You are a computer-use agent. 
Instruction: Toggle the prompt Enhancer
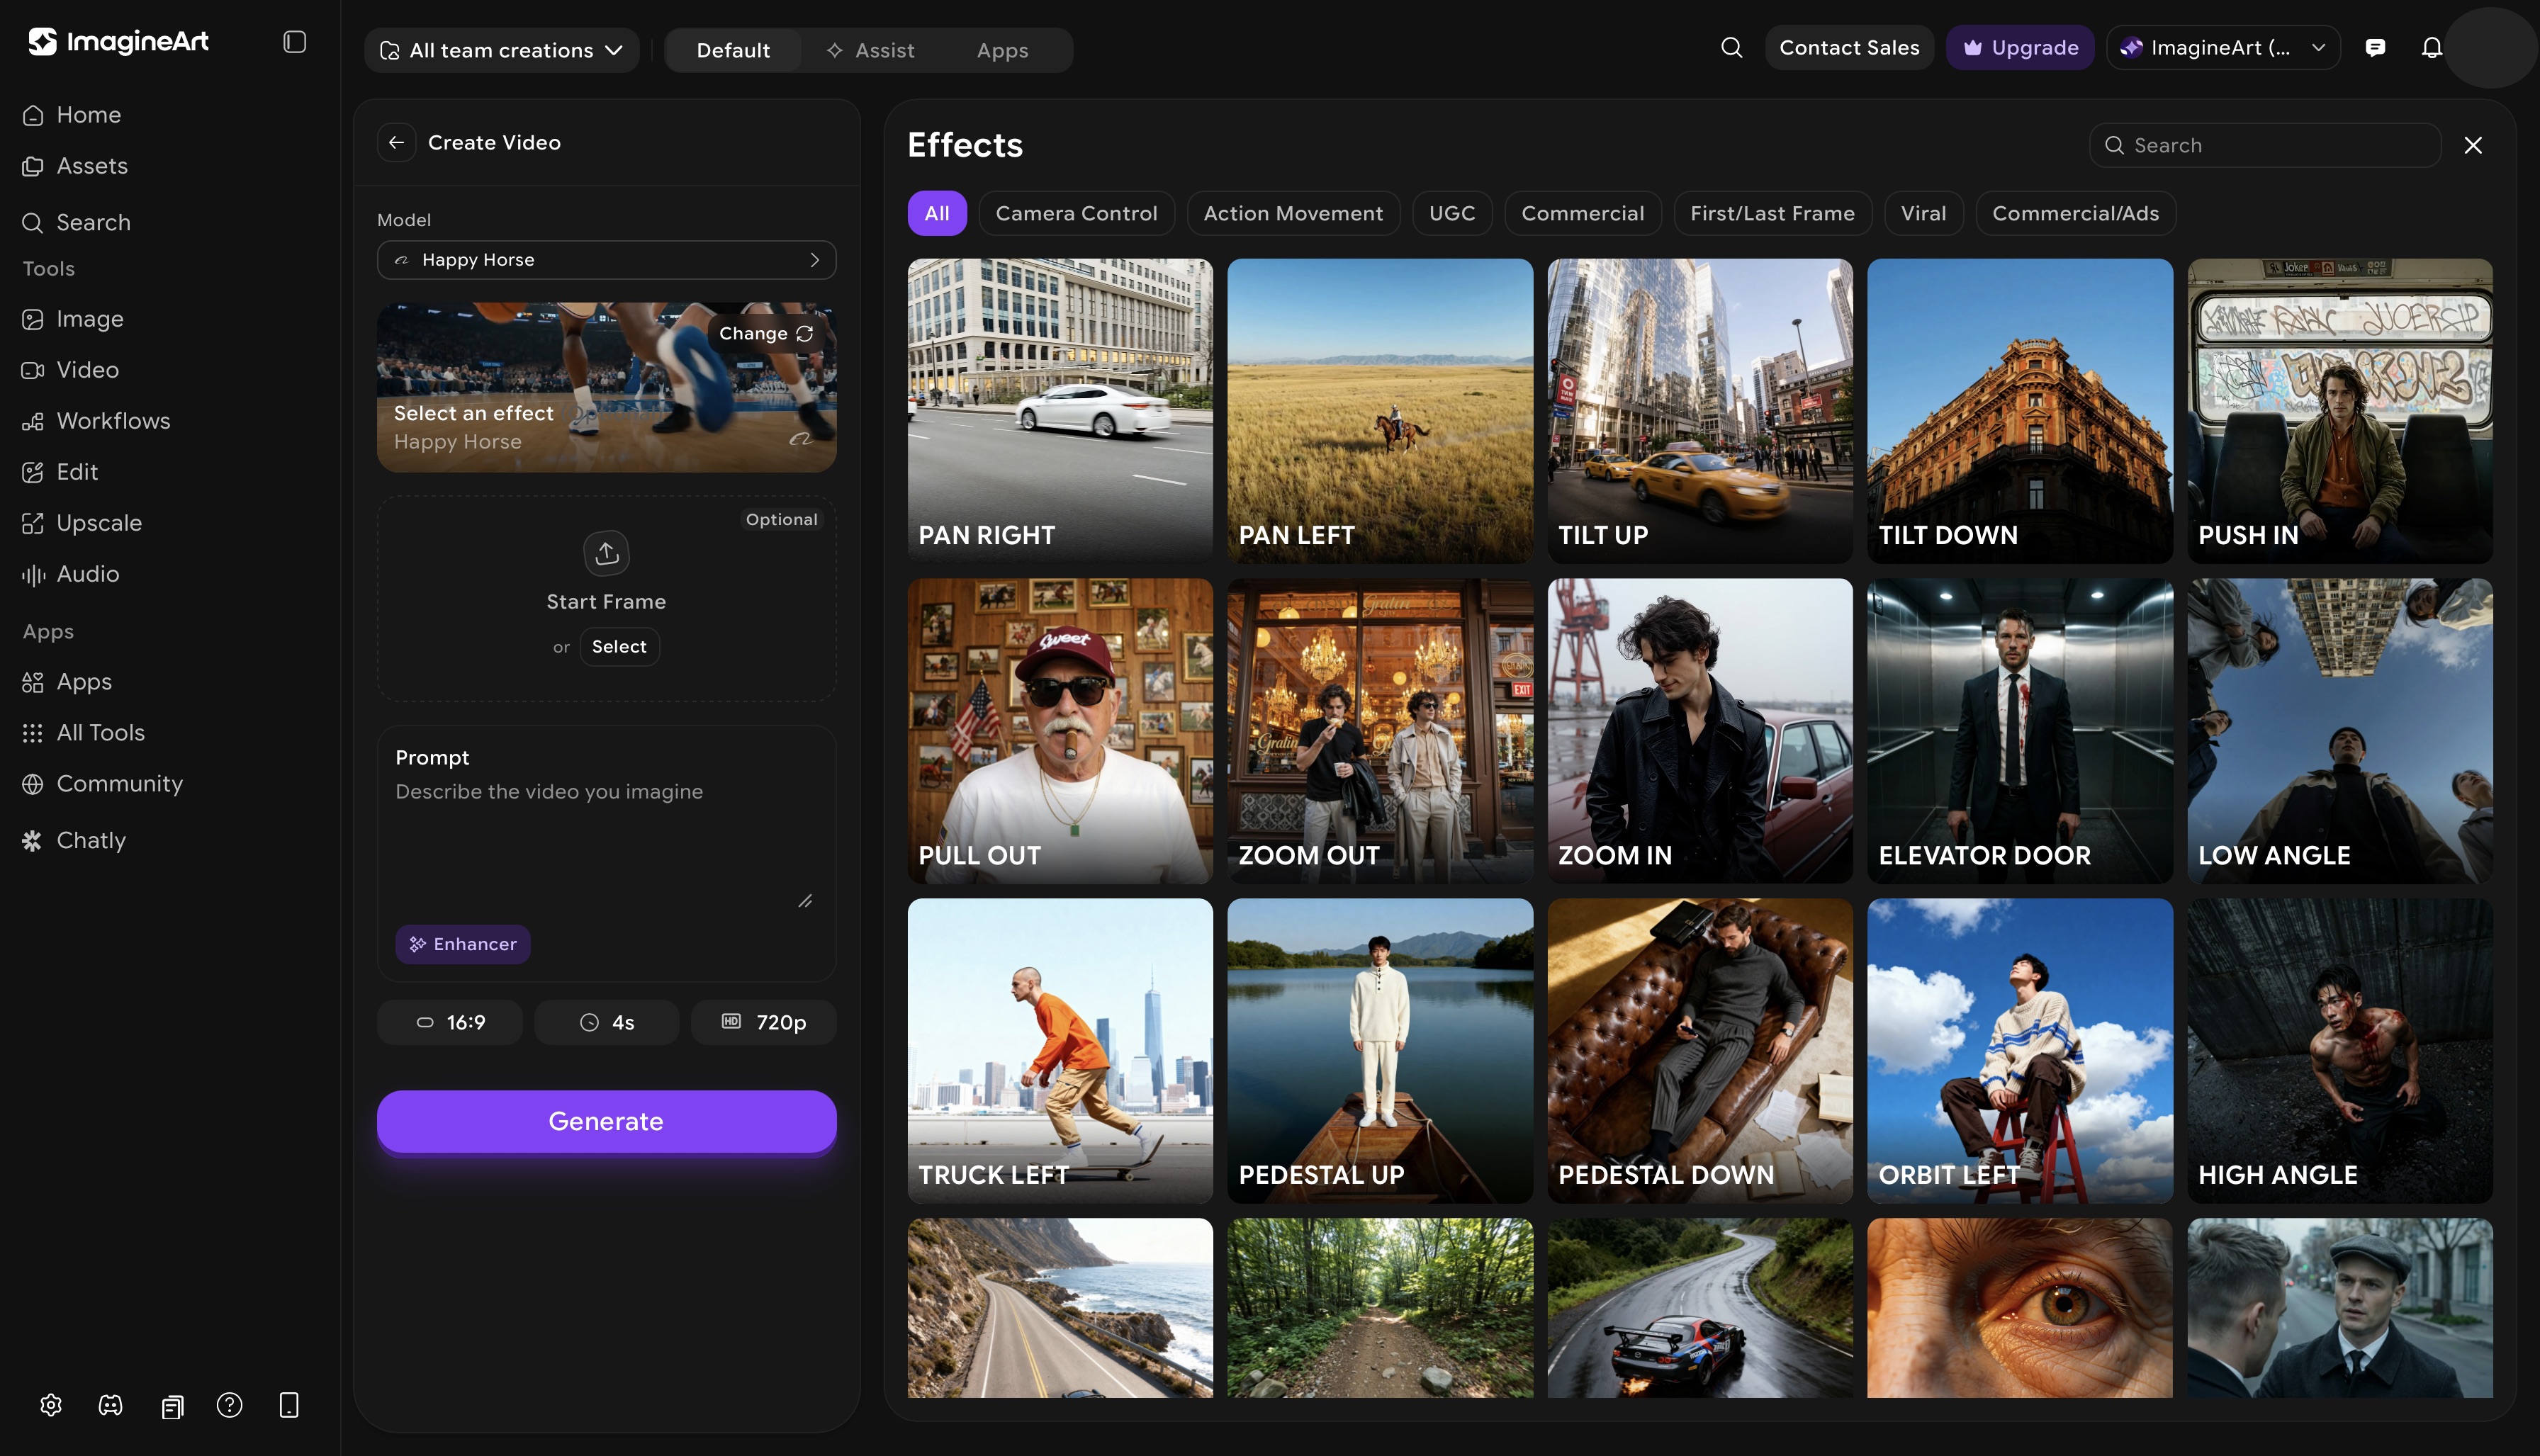463,944
